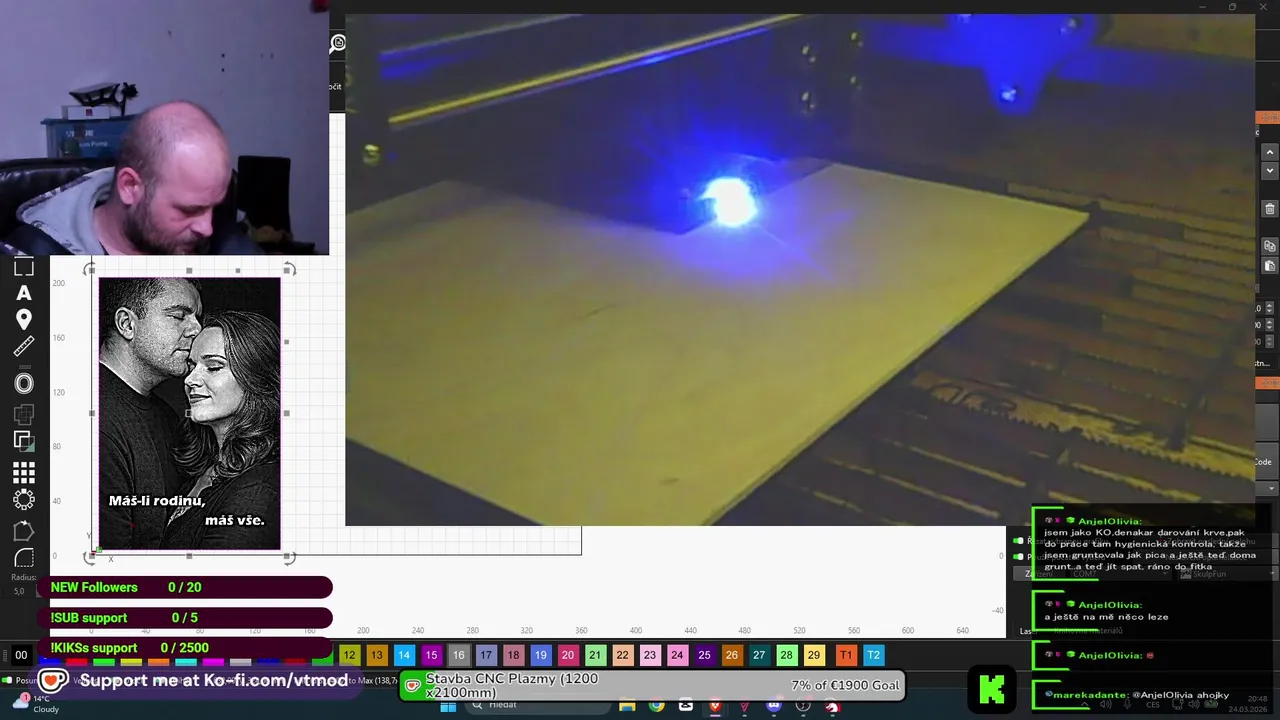The image size is (1280, 720).
Task: Click Ko-fi cup icon in donation bar
Action: [412, 686]
